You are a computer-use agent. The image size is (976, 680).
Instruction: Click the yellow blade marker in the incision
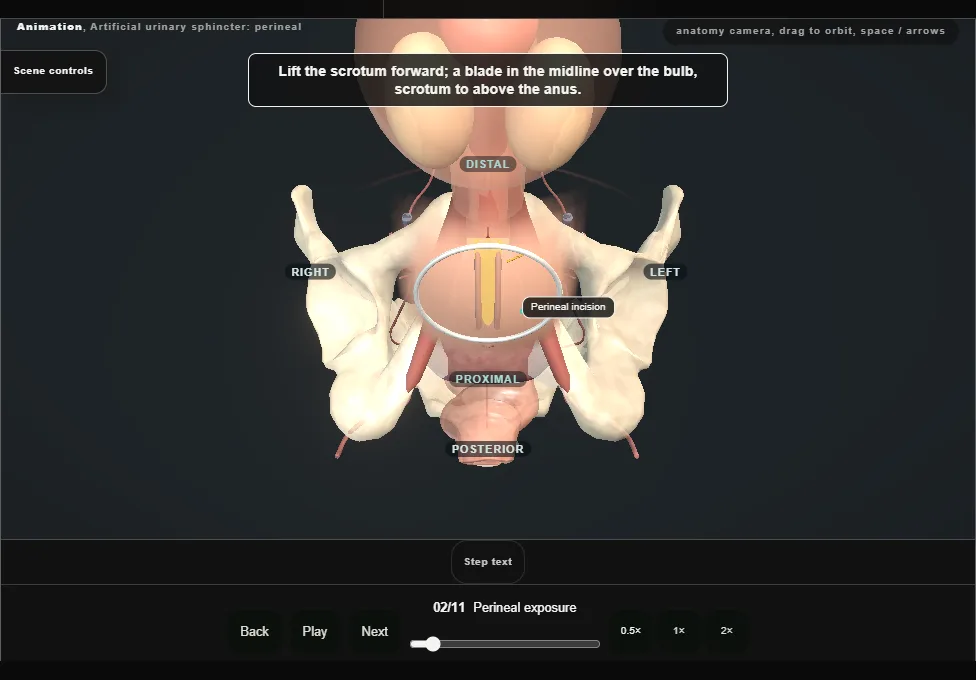[487, 285]
